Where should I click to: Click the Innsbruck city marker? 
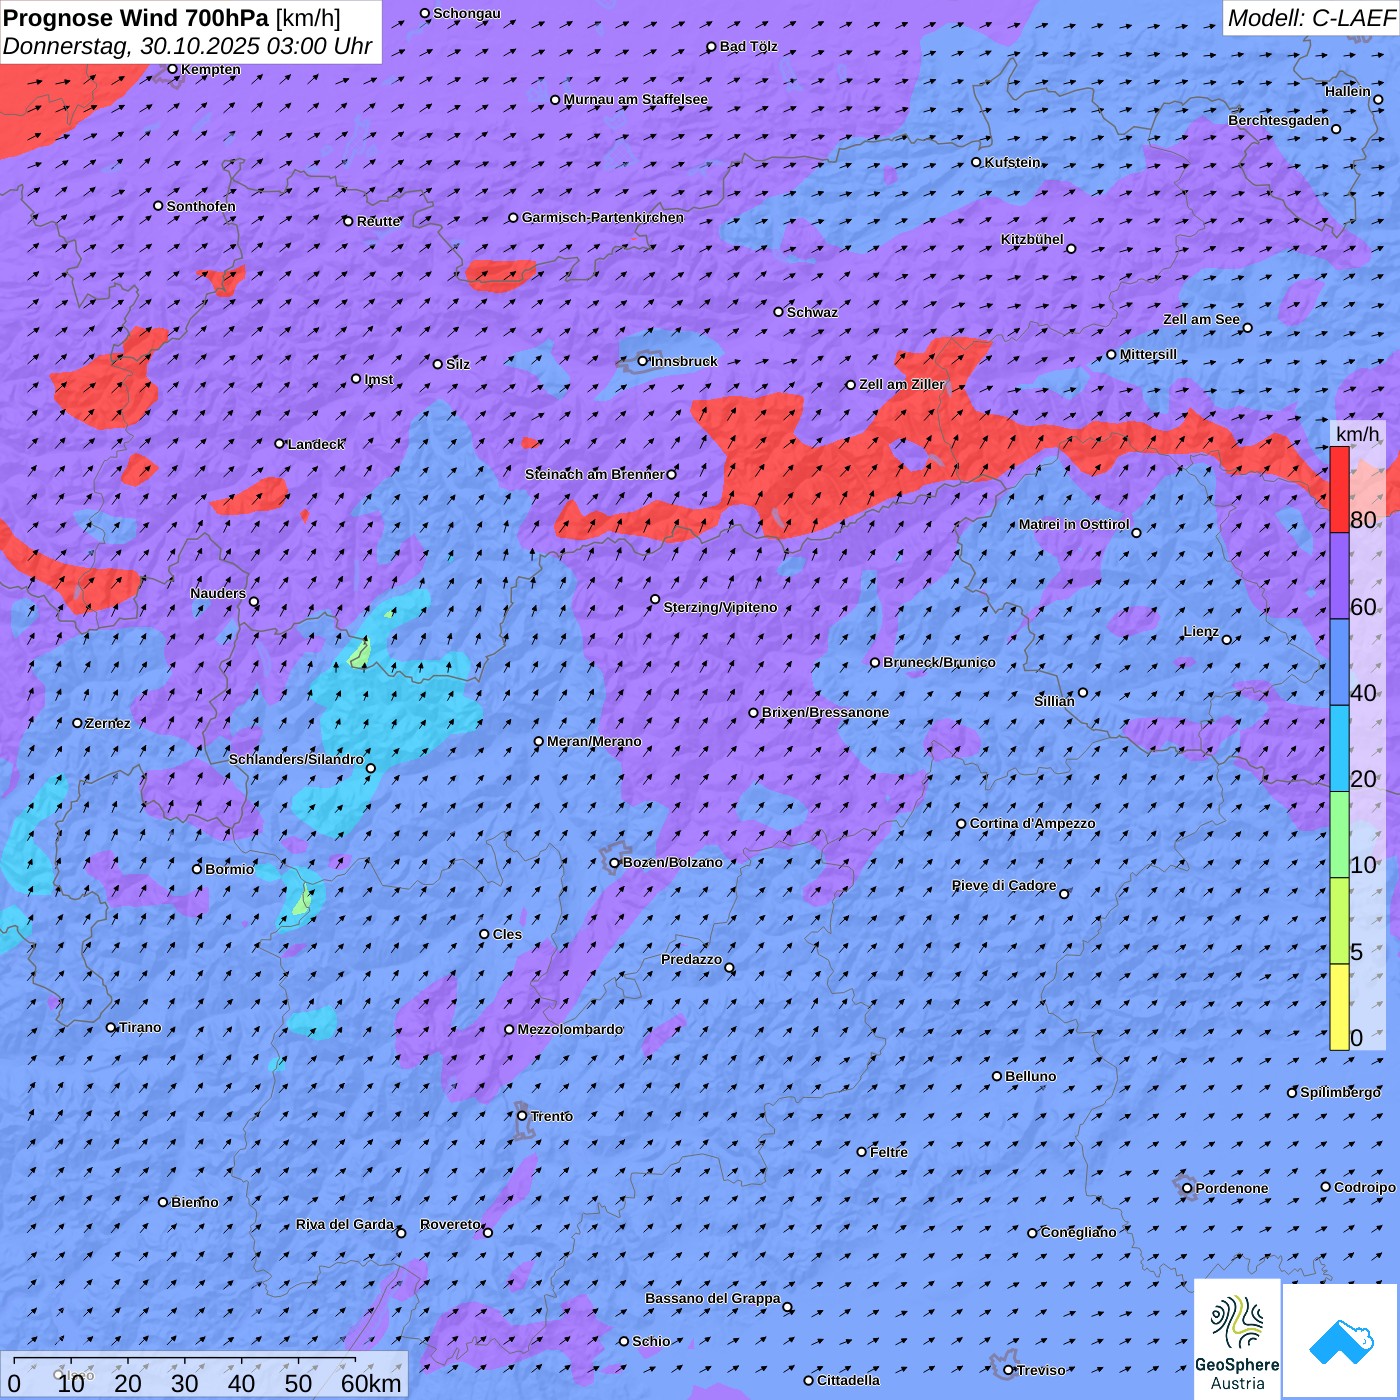(x=643, y=361)
